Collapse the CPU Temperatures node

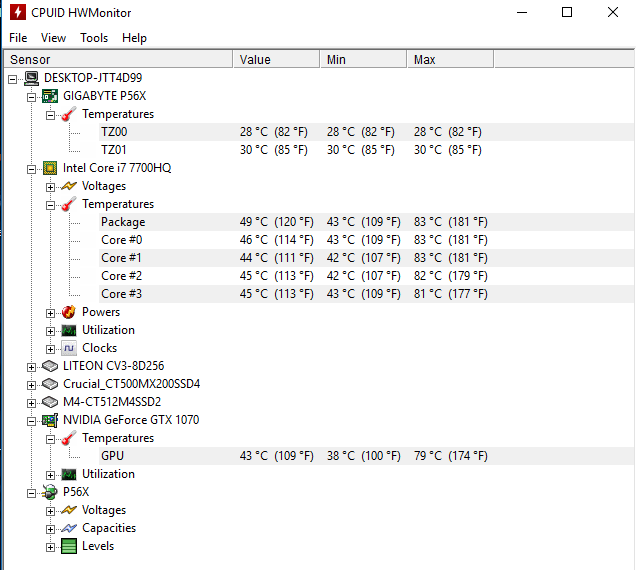tap(50, 205)
